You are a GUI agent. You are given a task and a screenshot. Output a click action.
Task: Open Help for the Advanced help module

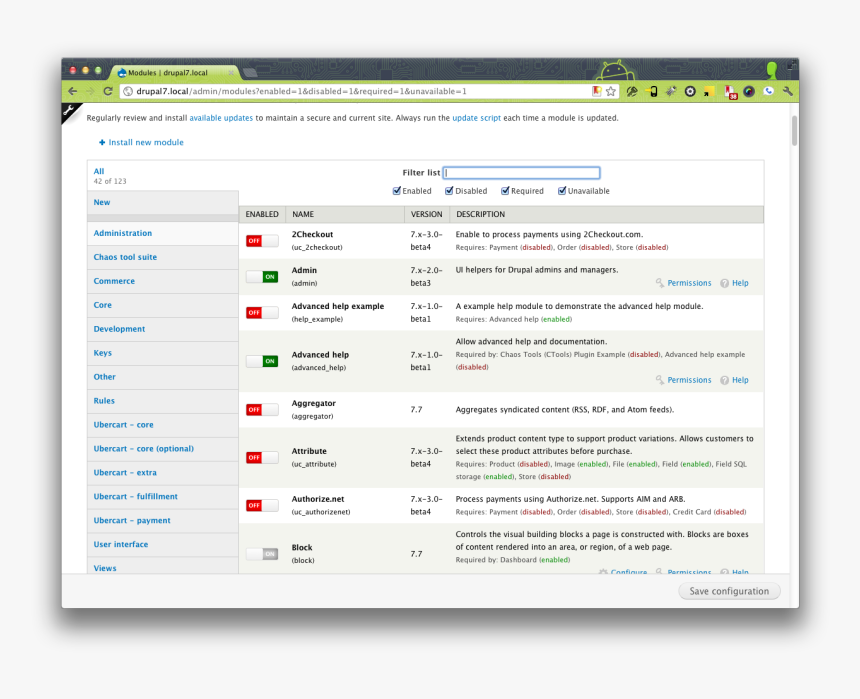[734, 380]
